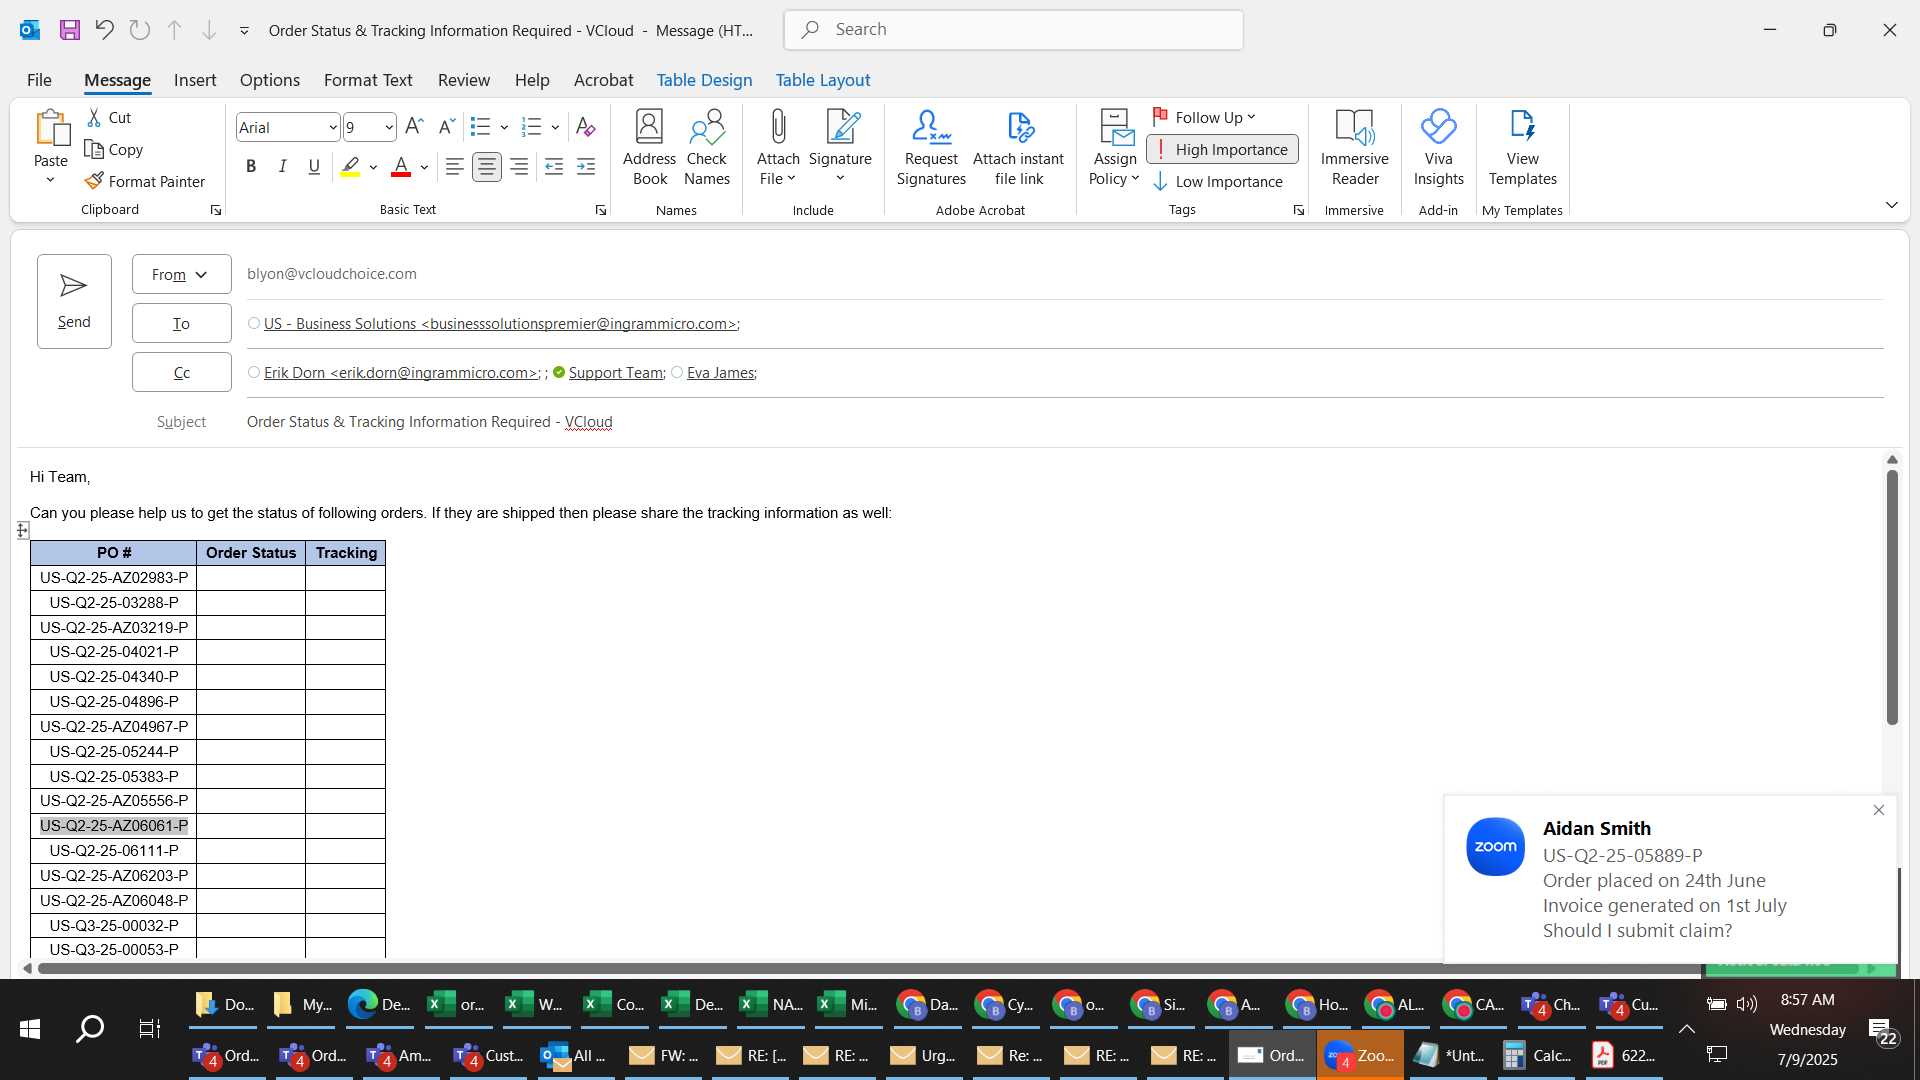1920x1080 pixels.
Task: Dismiss Zoom notification from Aidan Smith
Action: tap(1878, 810)
